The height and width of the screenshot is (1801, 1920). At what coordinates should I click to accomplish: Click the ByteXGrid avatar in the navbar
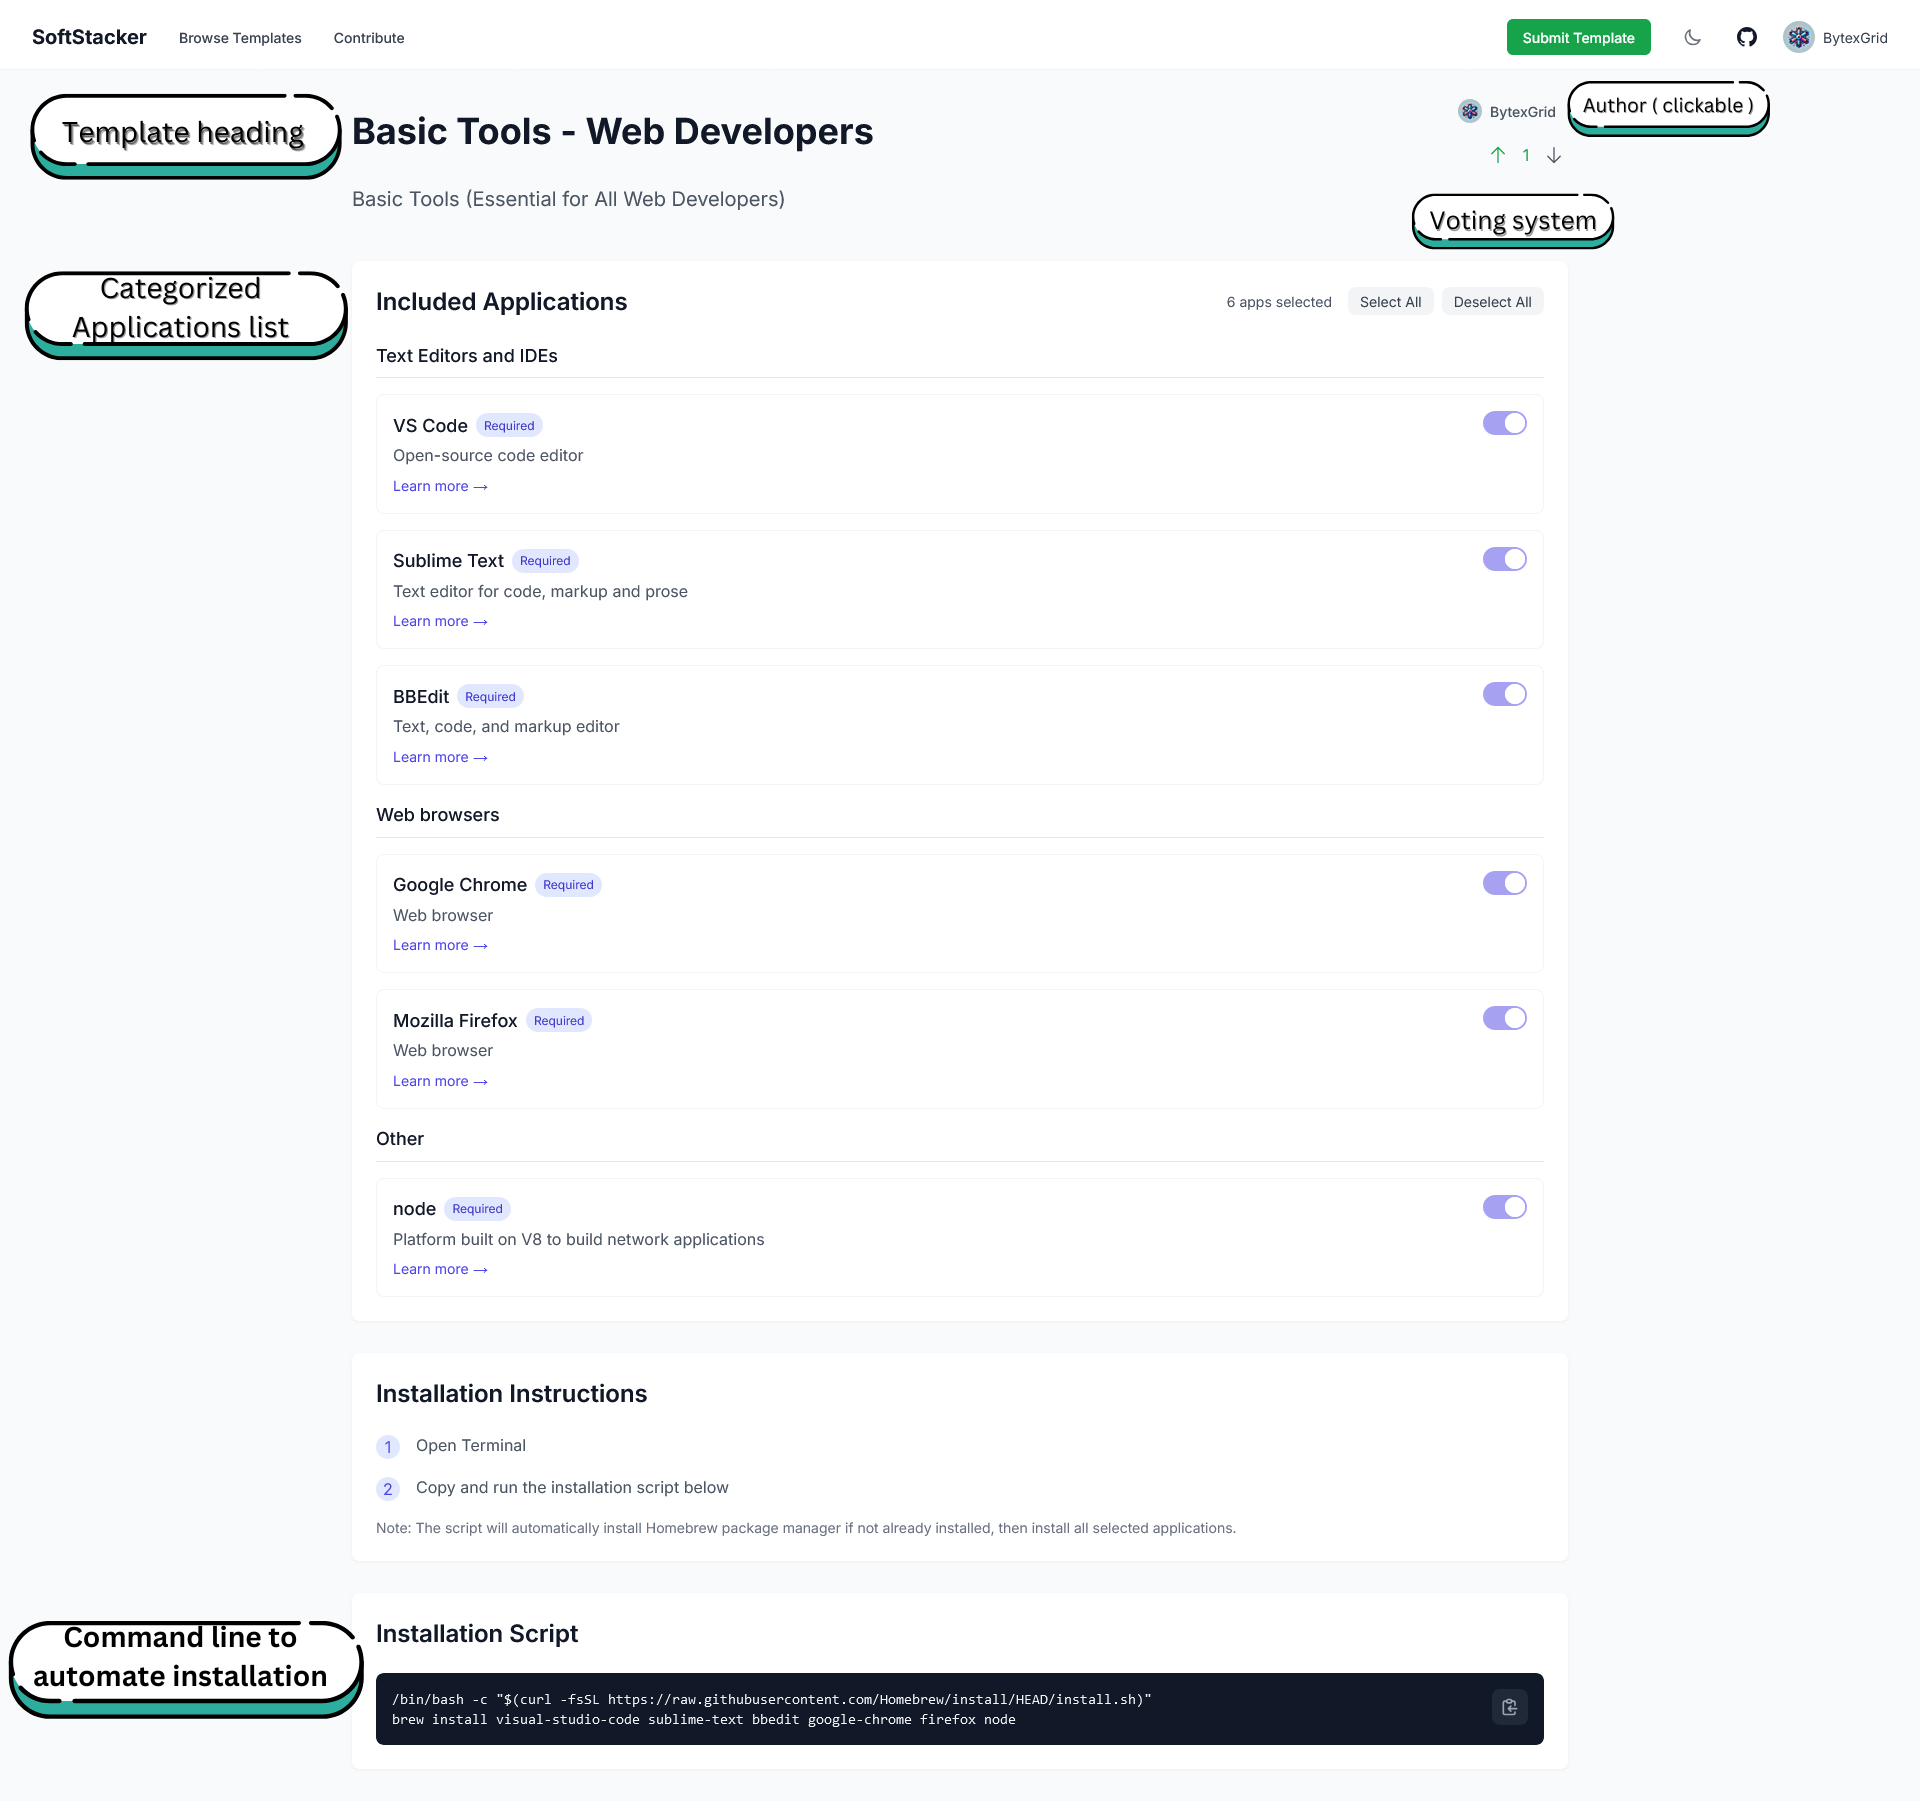pos(1799,38)
